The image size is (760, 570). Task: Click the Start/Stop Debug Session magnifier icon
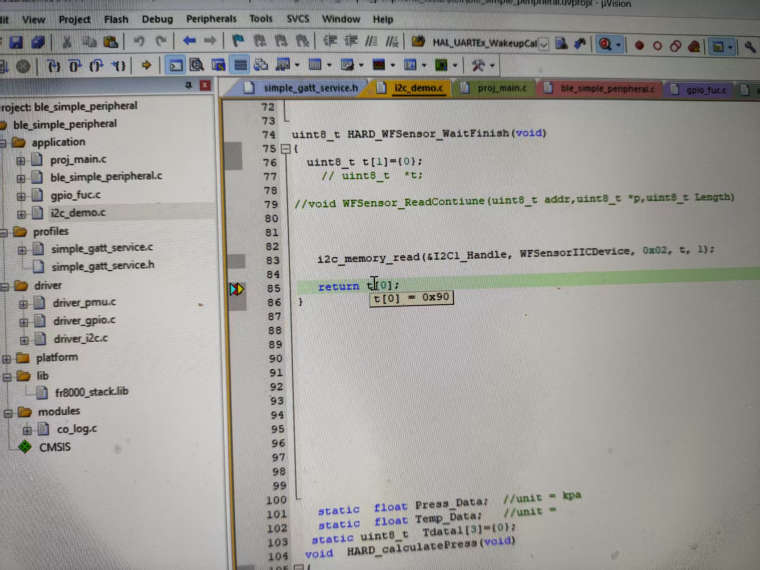pos(604,45)
